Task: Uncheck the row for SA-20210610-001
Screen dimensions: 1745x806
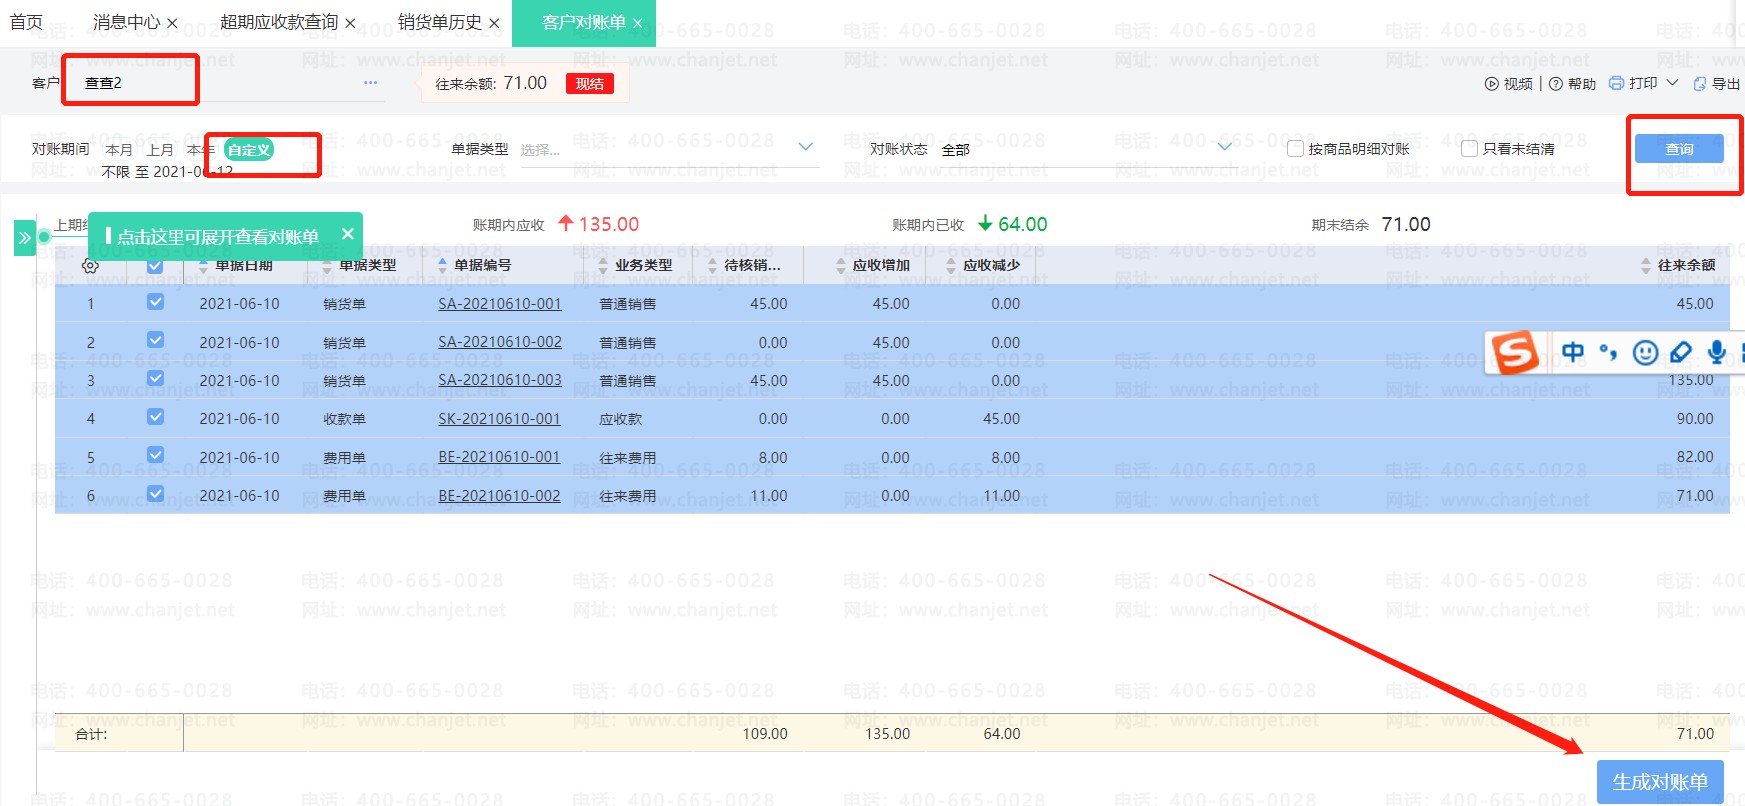Action: (x=155, y=302)
